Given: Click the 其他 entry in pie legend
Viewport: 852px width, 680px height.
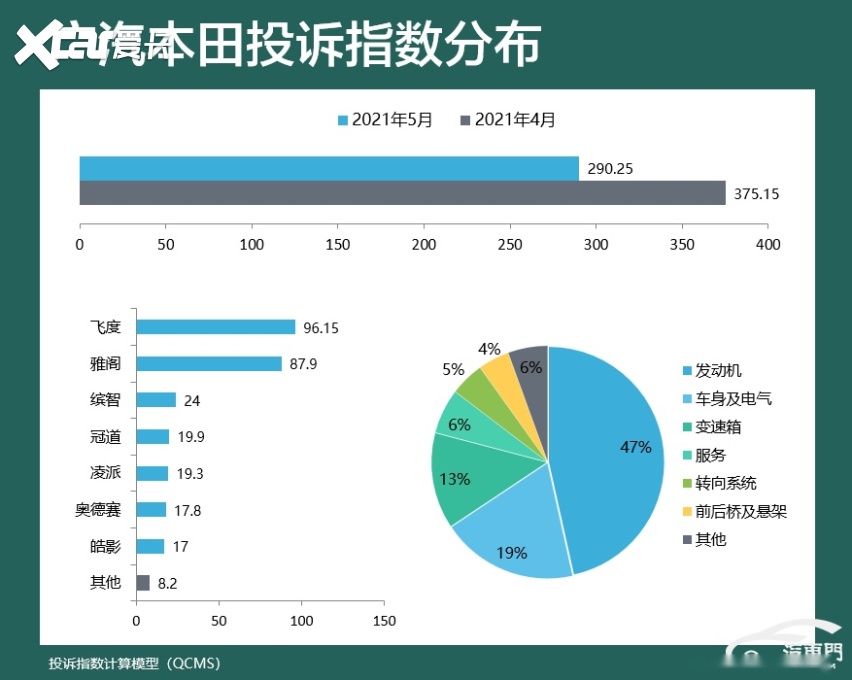Looking at the screenshot, I should pyautogui.click(x=710, y=539).
